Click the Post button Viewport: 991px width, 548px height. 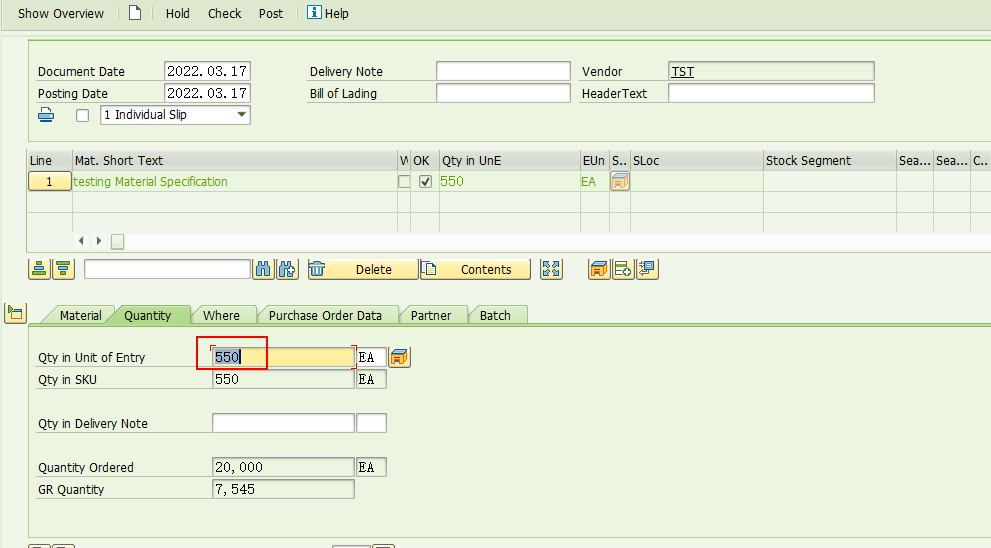coord(271,13)
